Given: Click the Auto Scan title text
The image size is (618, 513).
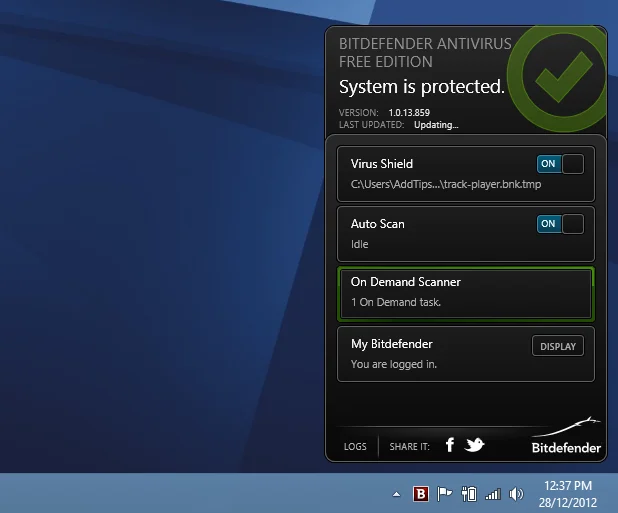Looking at the screenshot, I should click(378, 224).
